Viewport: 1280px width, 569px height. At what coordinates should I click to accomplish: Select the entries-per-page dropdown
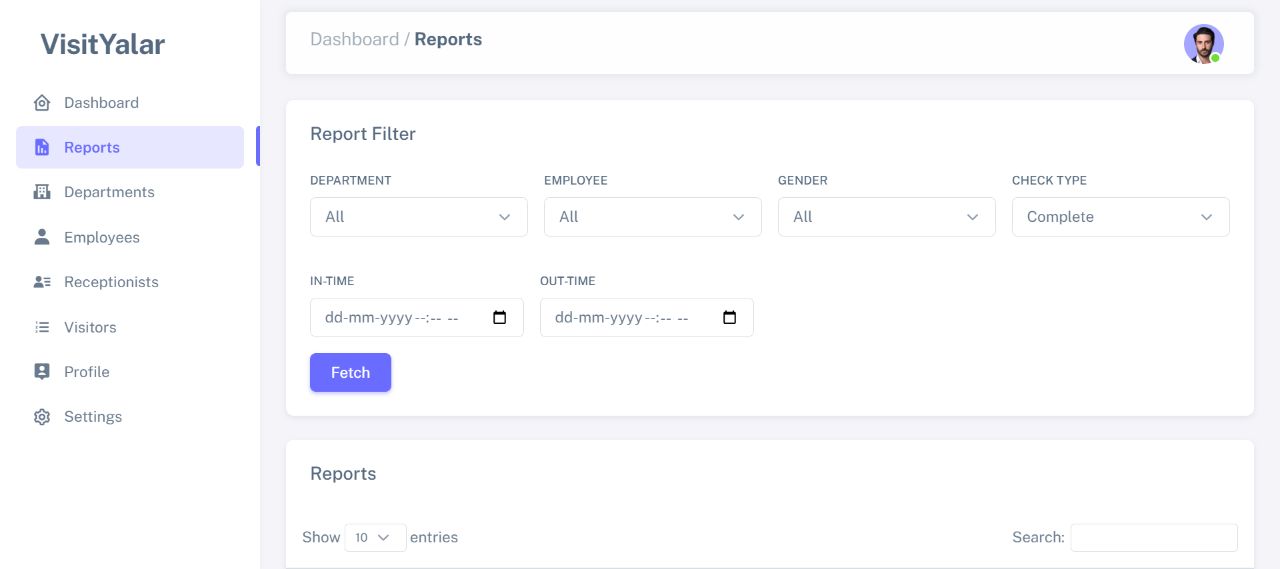click(375, 538)
